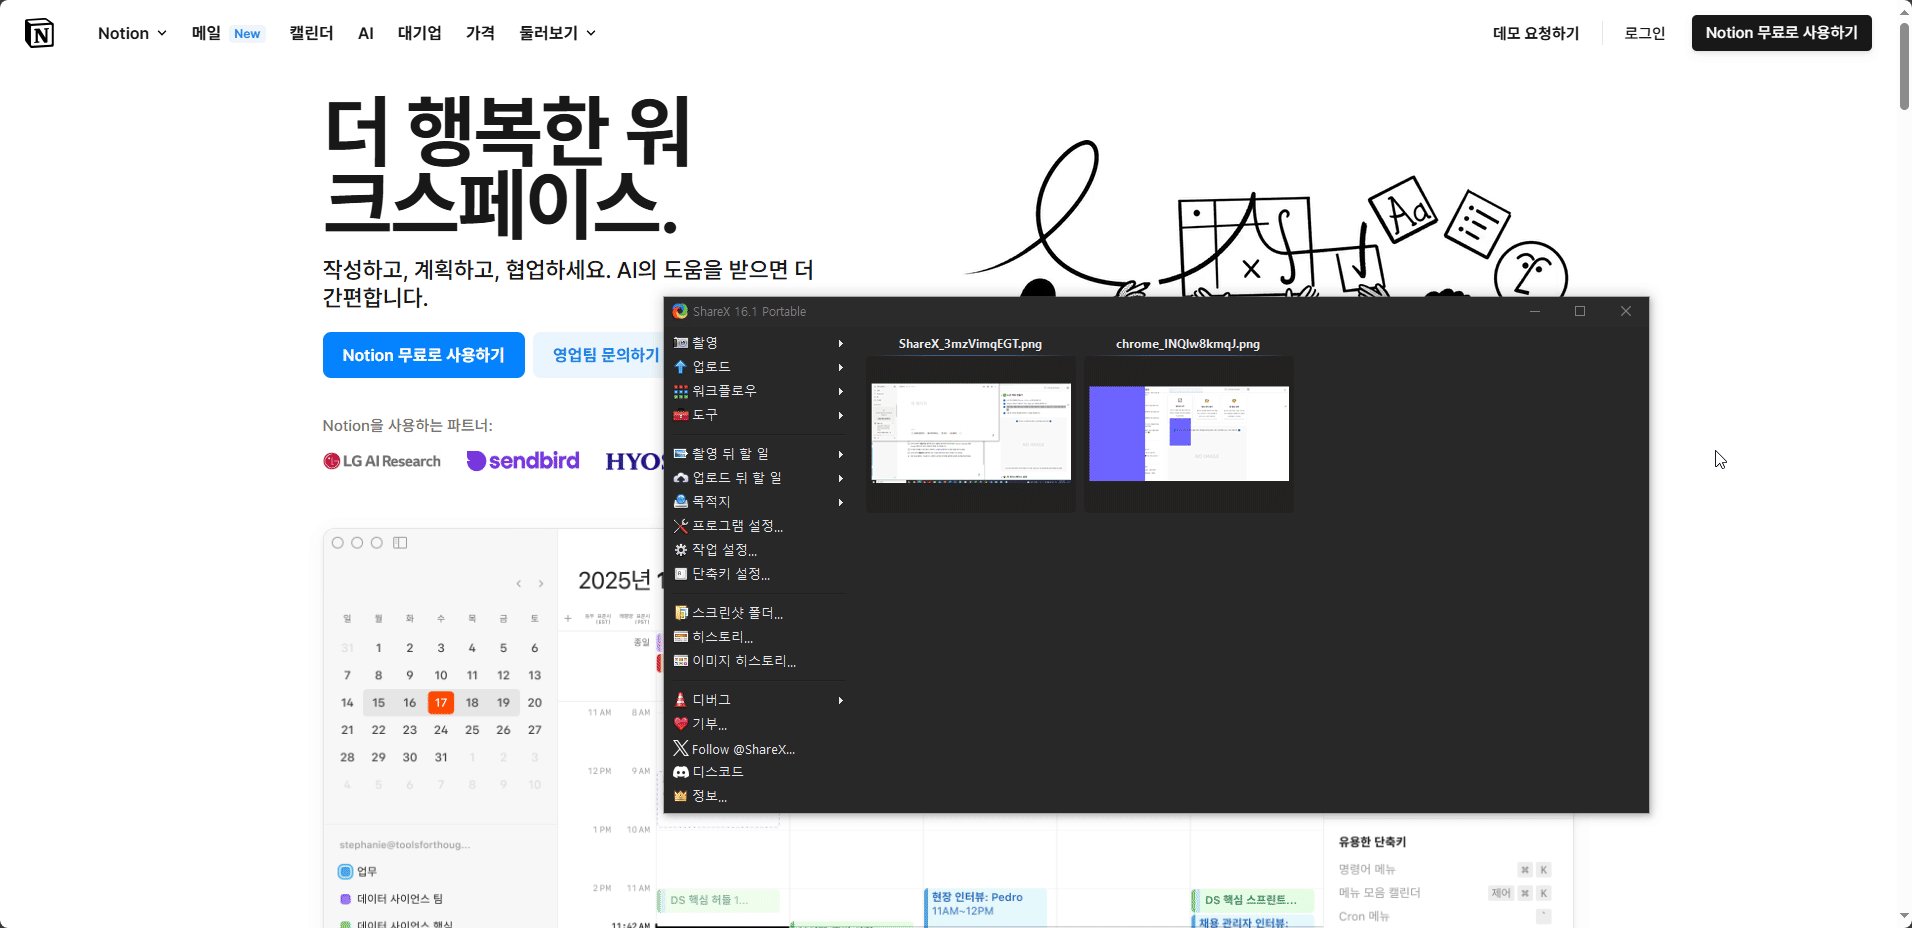Maximize the ShareX window

click(x=1580, y=311)
